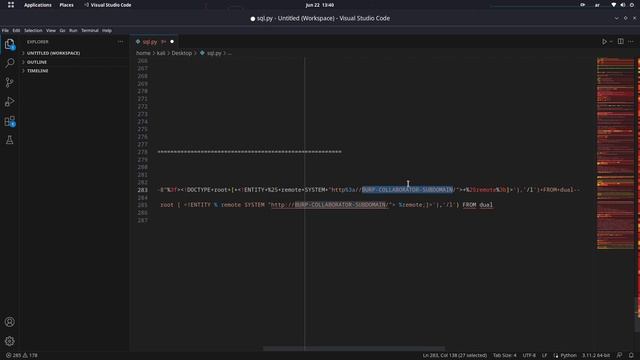The image size is (640, 360).
Task: Run Python file with play icon
Action: point(604,42)
